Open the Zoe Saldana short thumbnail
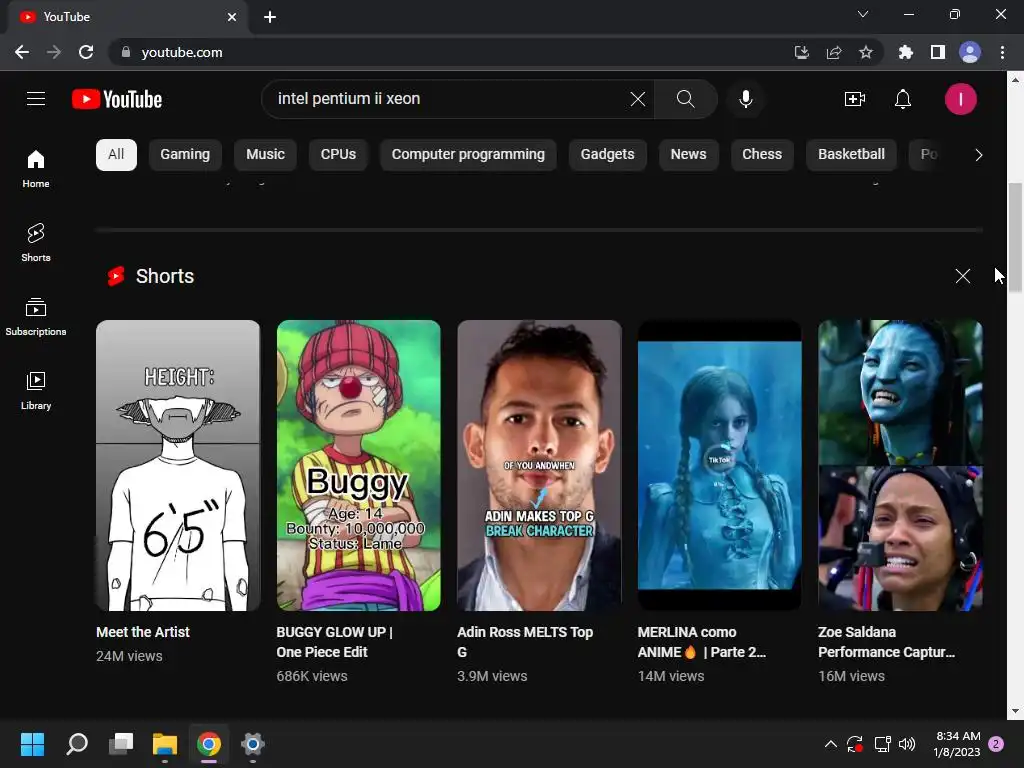This screenshot has height=768, width=1024. coord(901,466)
